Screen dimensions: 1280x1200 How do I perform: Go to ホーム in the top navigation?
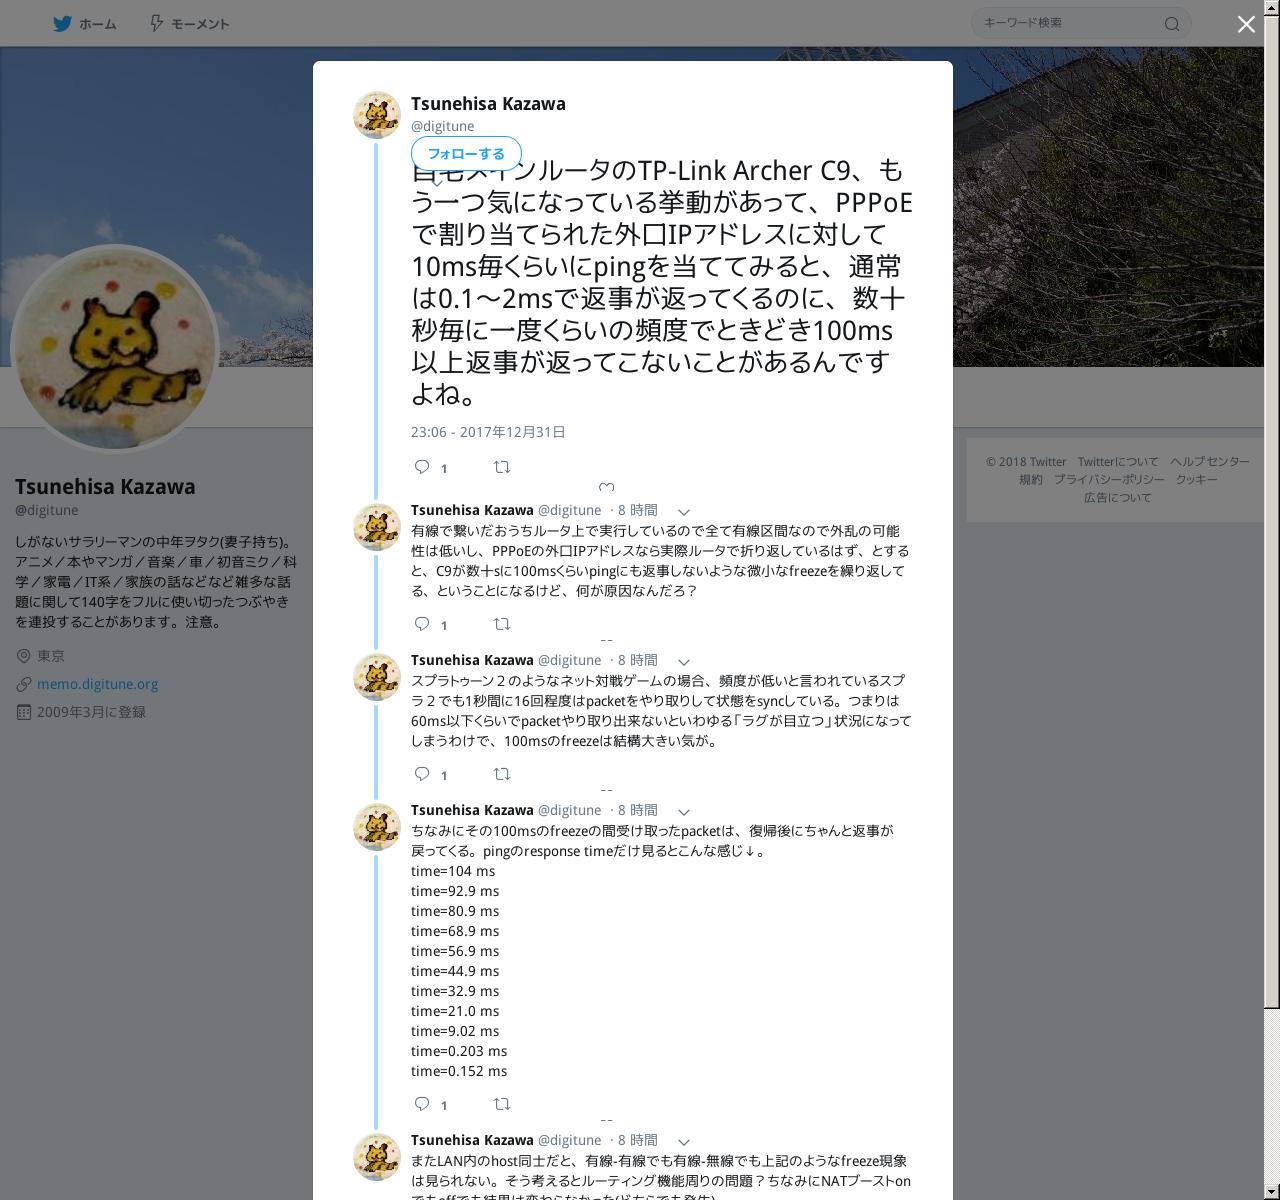tap(85, 24)
